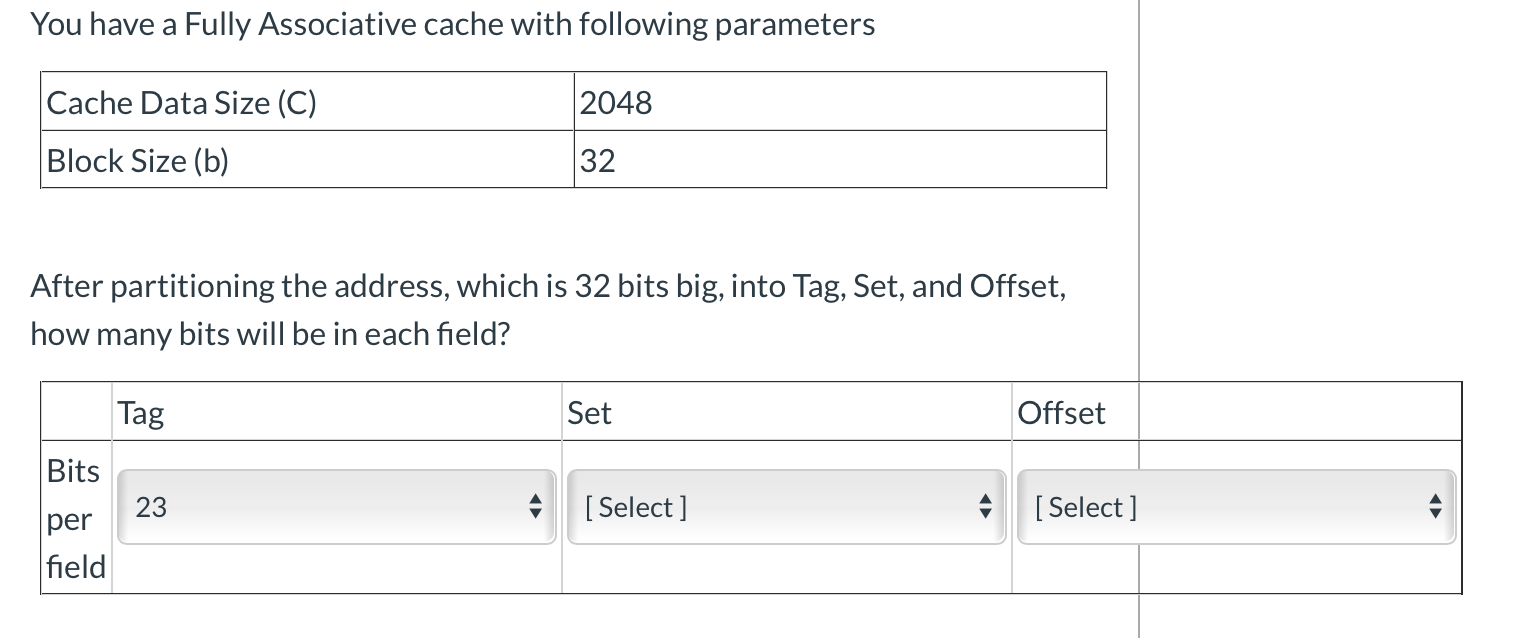Select the Set column header cell
The width and height of the screenshot is (1516, 638).
[590, 412]
